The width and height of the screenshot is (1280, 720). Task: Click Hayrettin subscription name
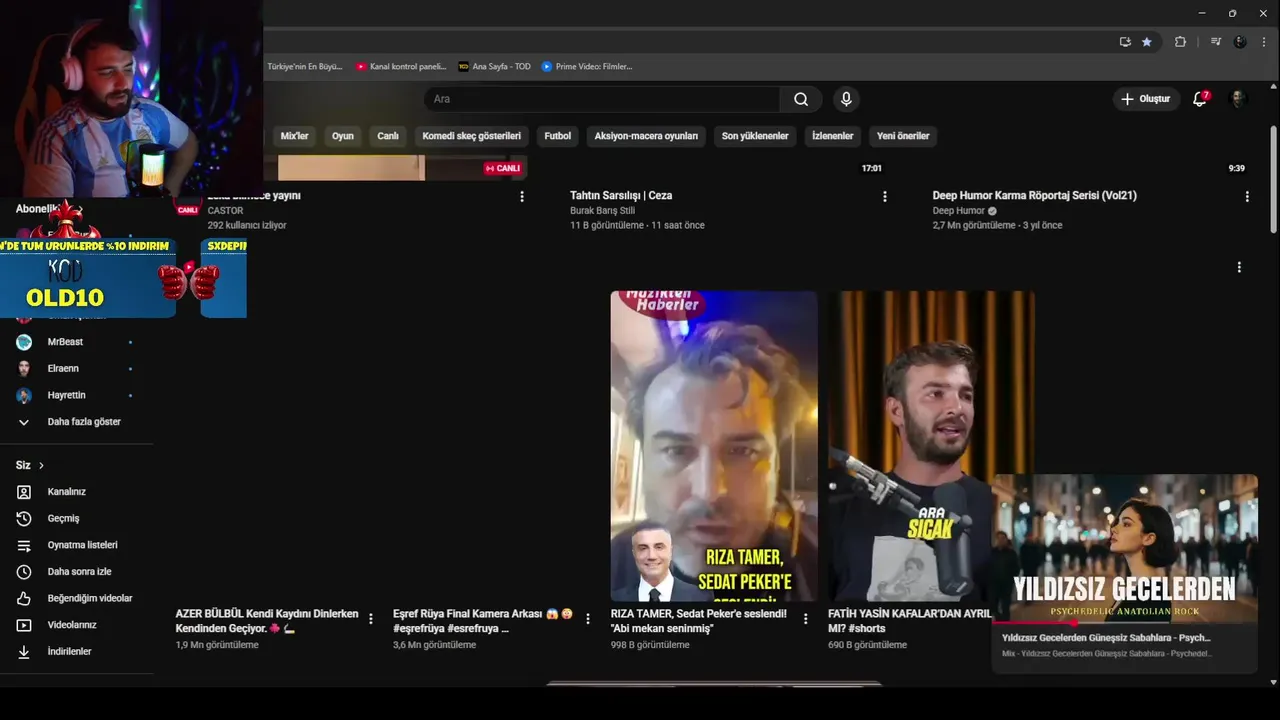[x=66, y=395]
